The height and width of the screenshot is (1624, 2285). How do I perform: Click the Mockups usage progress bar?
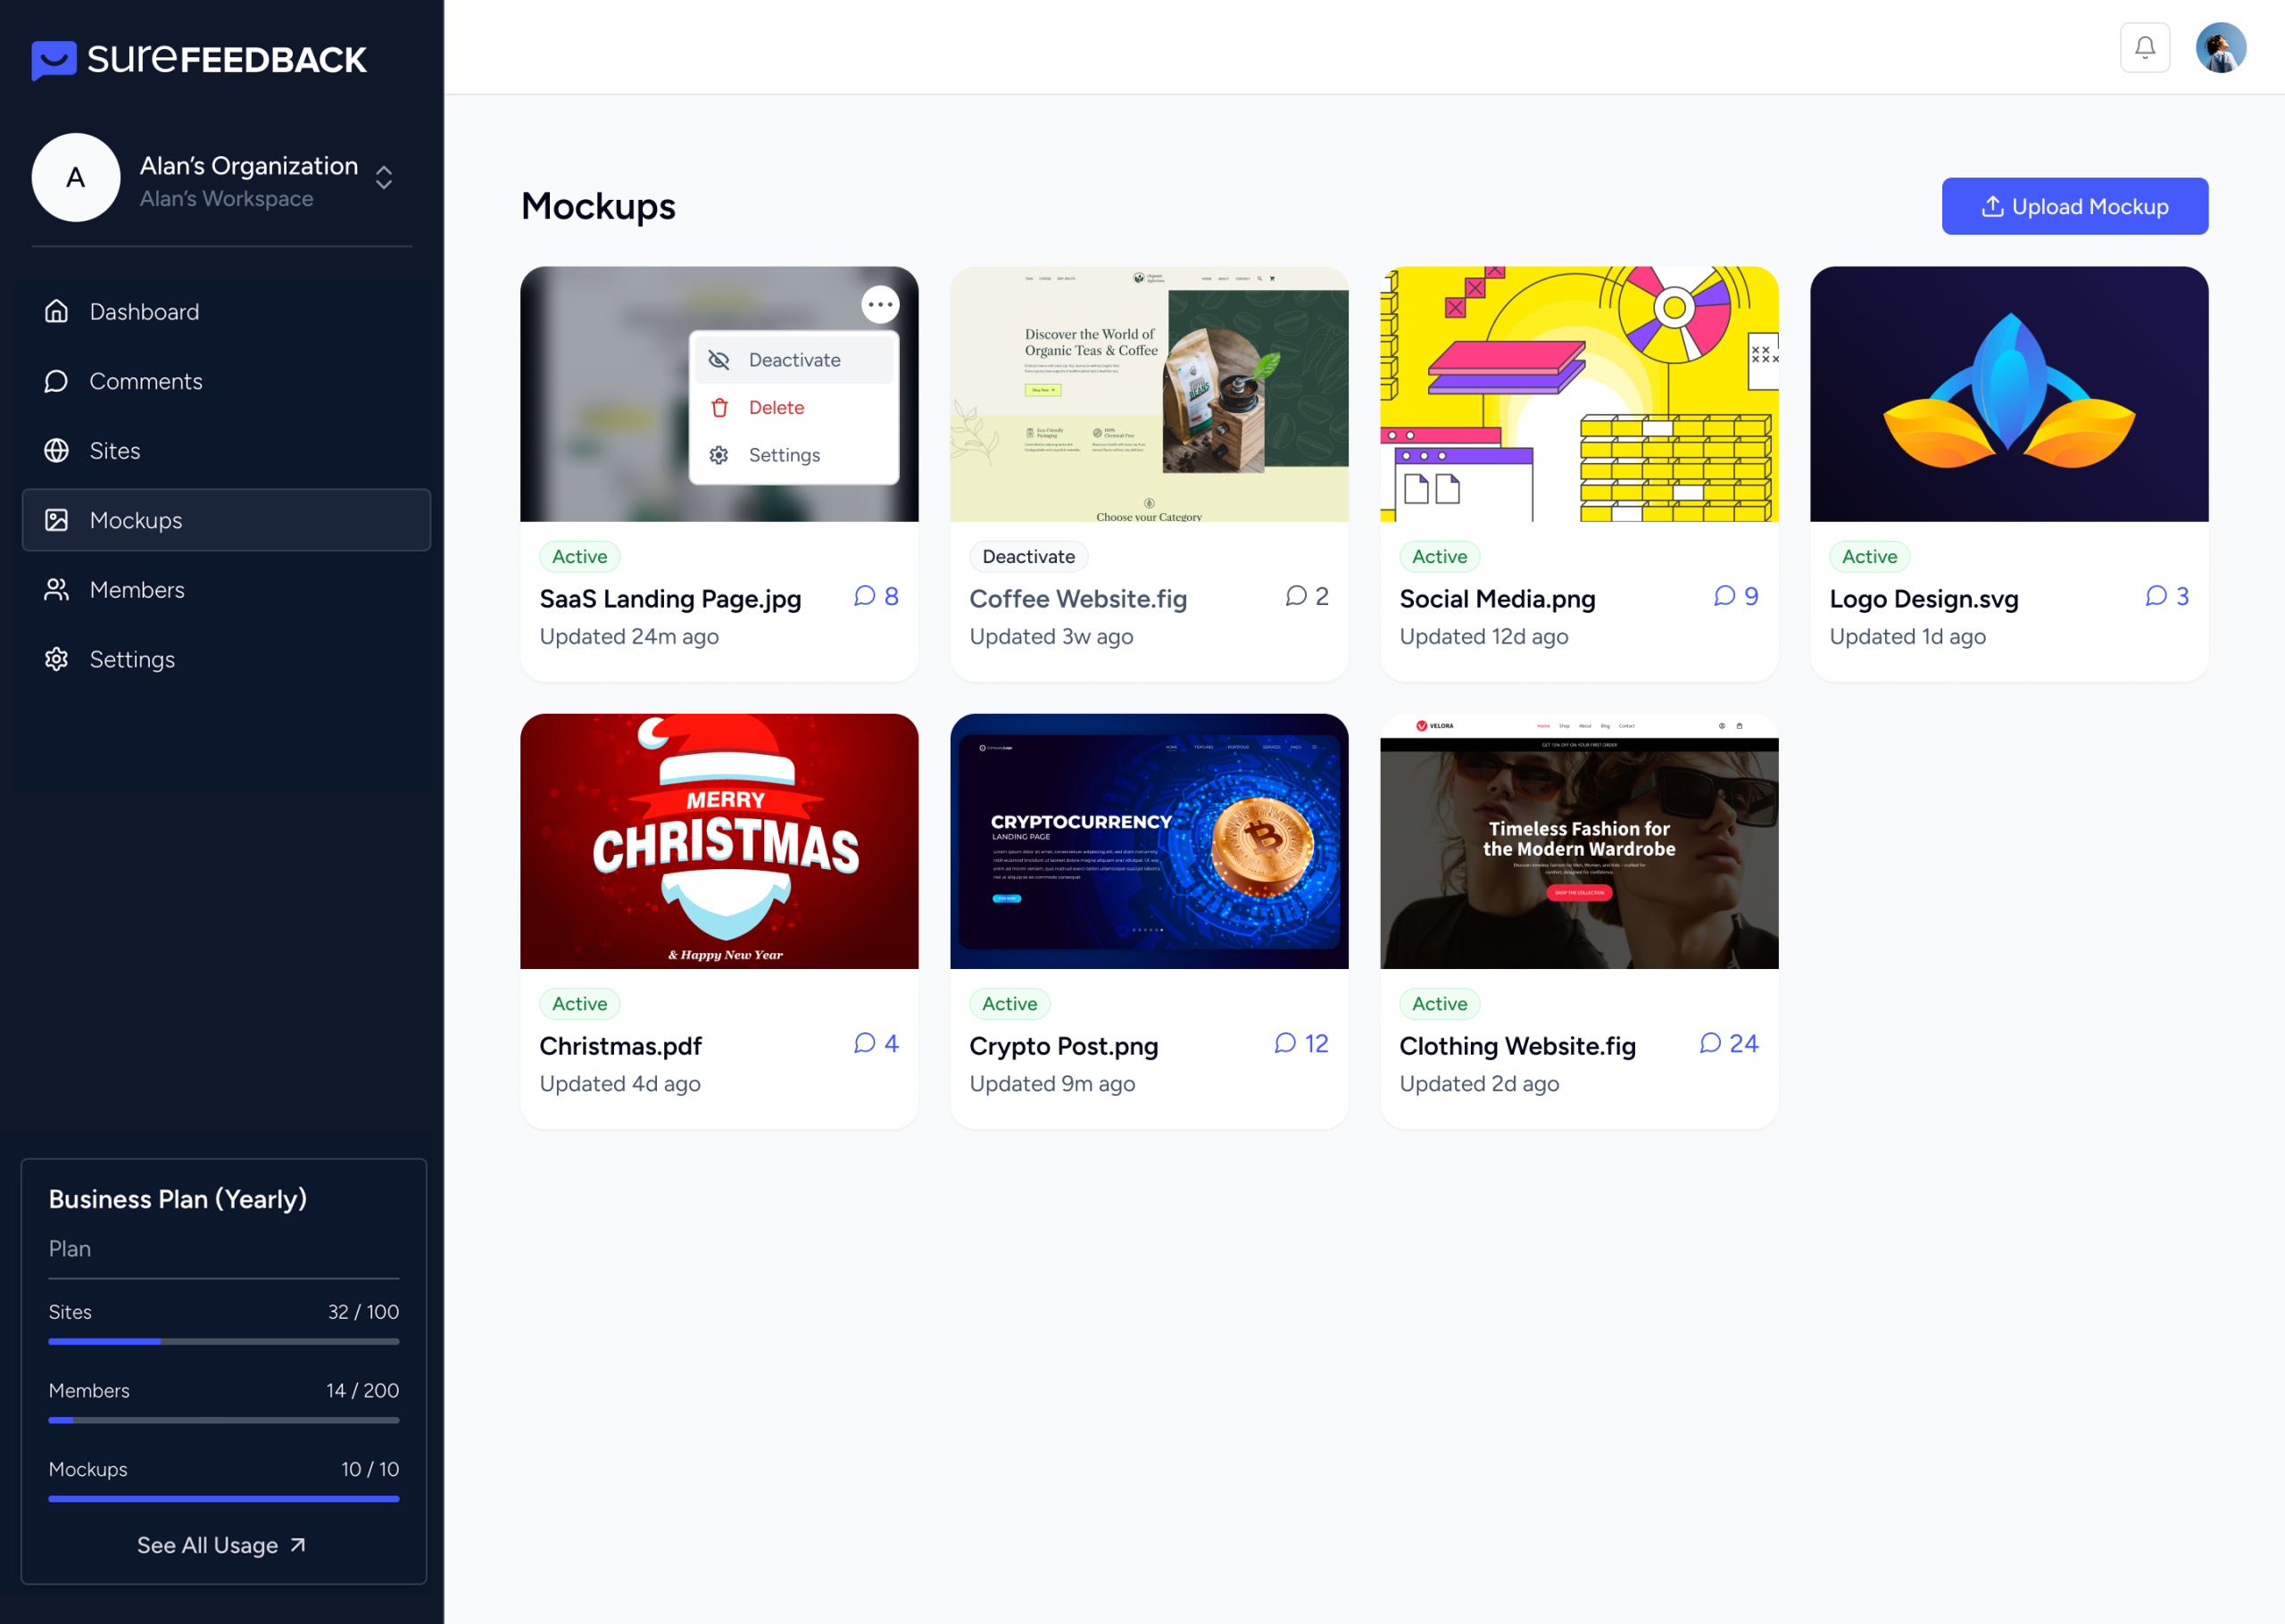pos(223,1498)
